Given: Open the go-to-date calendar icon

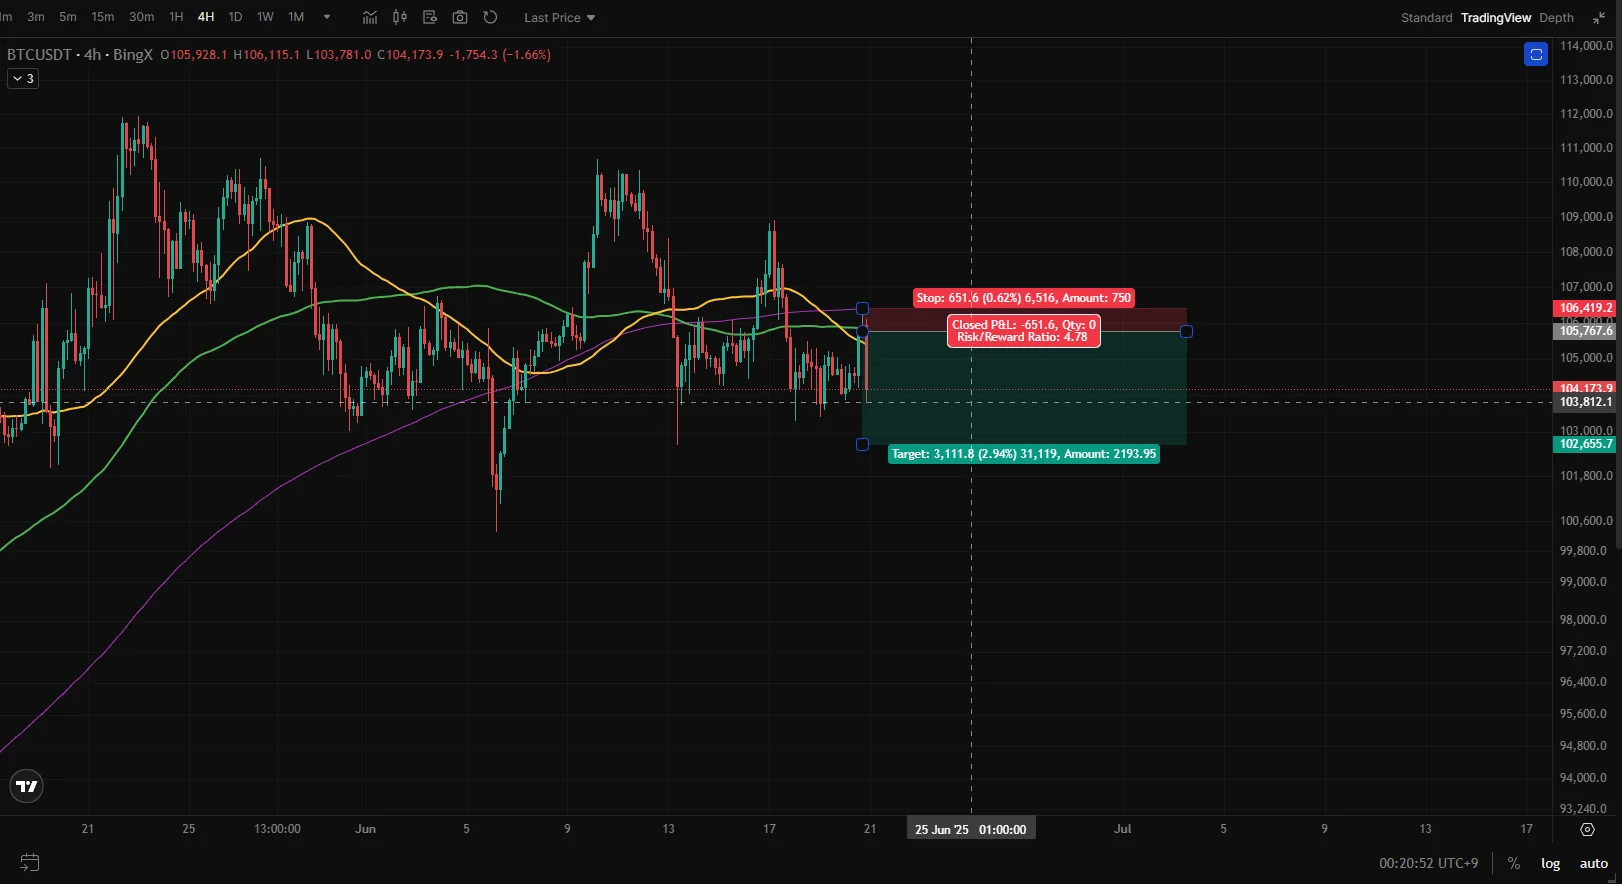Looking at the screenshot, I should (30, 862).
